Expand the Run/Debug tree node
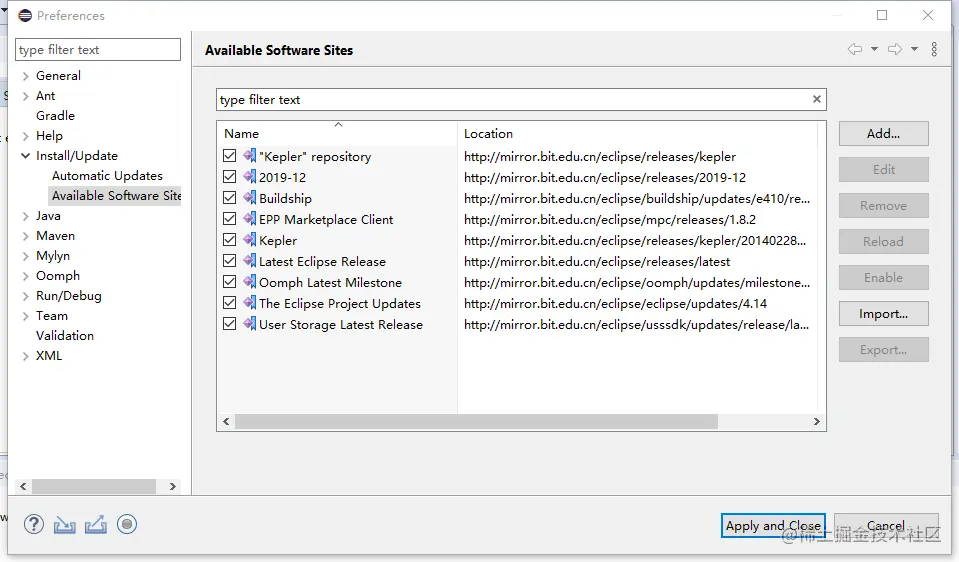959x562 pixels. [26, 296]
